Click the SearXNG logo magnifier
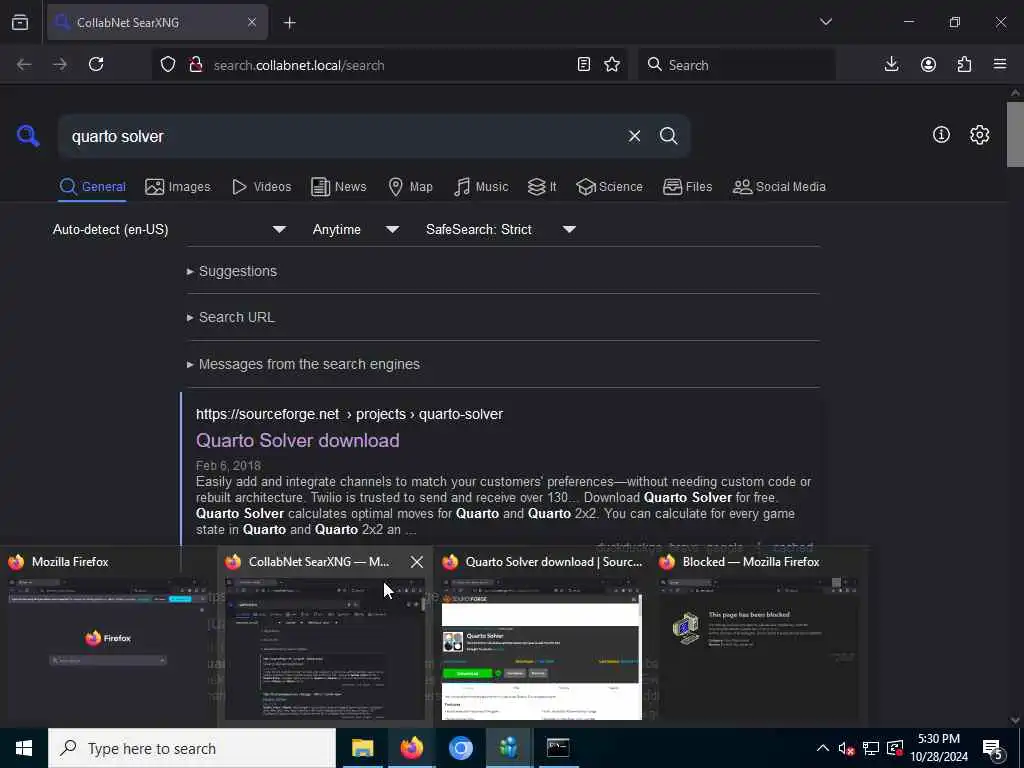Image resolution: width=1024 pixels, height=768 pixels. click(x=28, y=136)
